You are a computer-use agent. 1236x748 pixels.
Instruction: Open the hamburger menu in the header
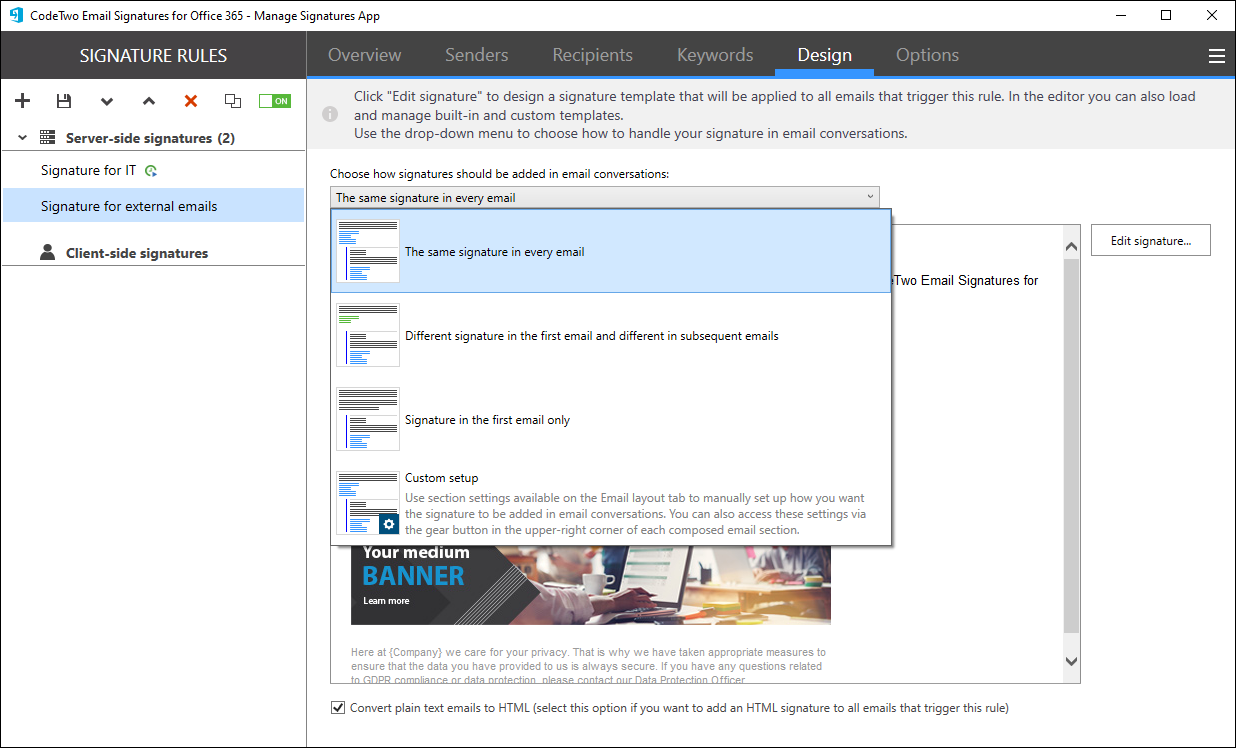point(1217,56)
